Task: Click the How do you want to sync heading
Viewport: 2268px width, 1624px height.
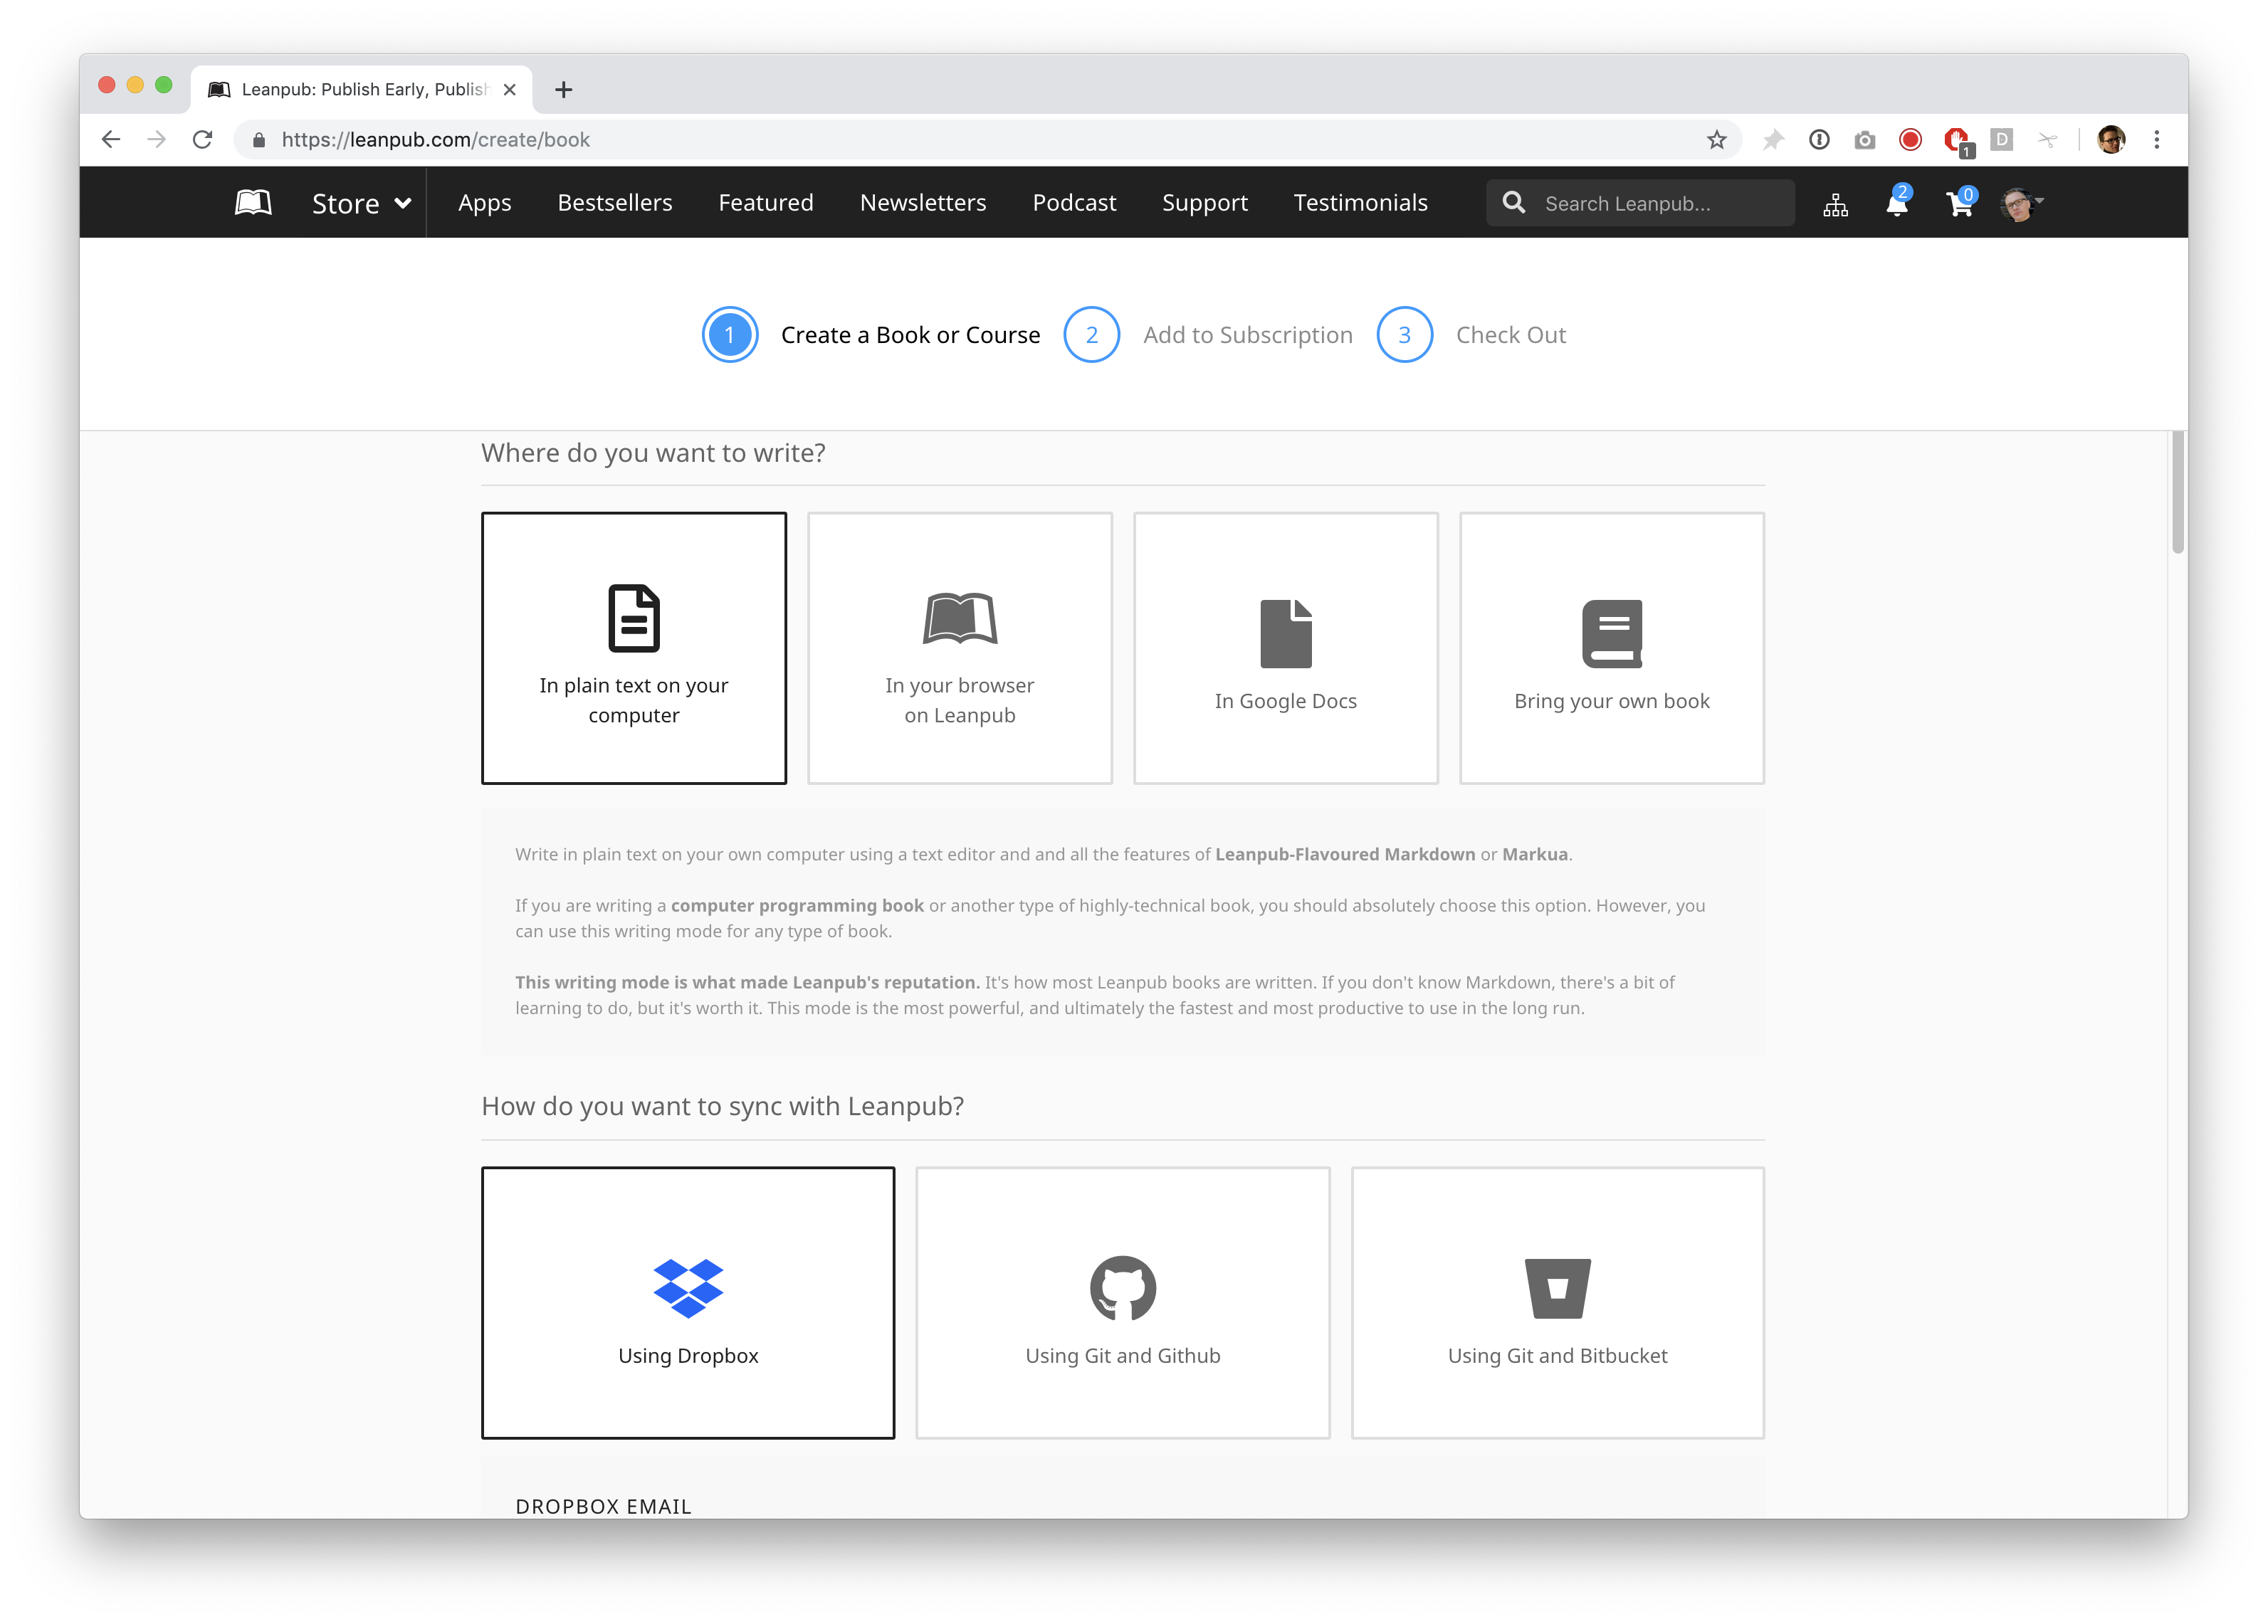Action: pos(722,1106)
